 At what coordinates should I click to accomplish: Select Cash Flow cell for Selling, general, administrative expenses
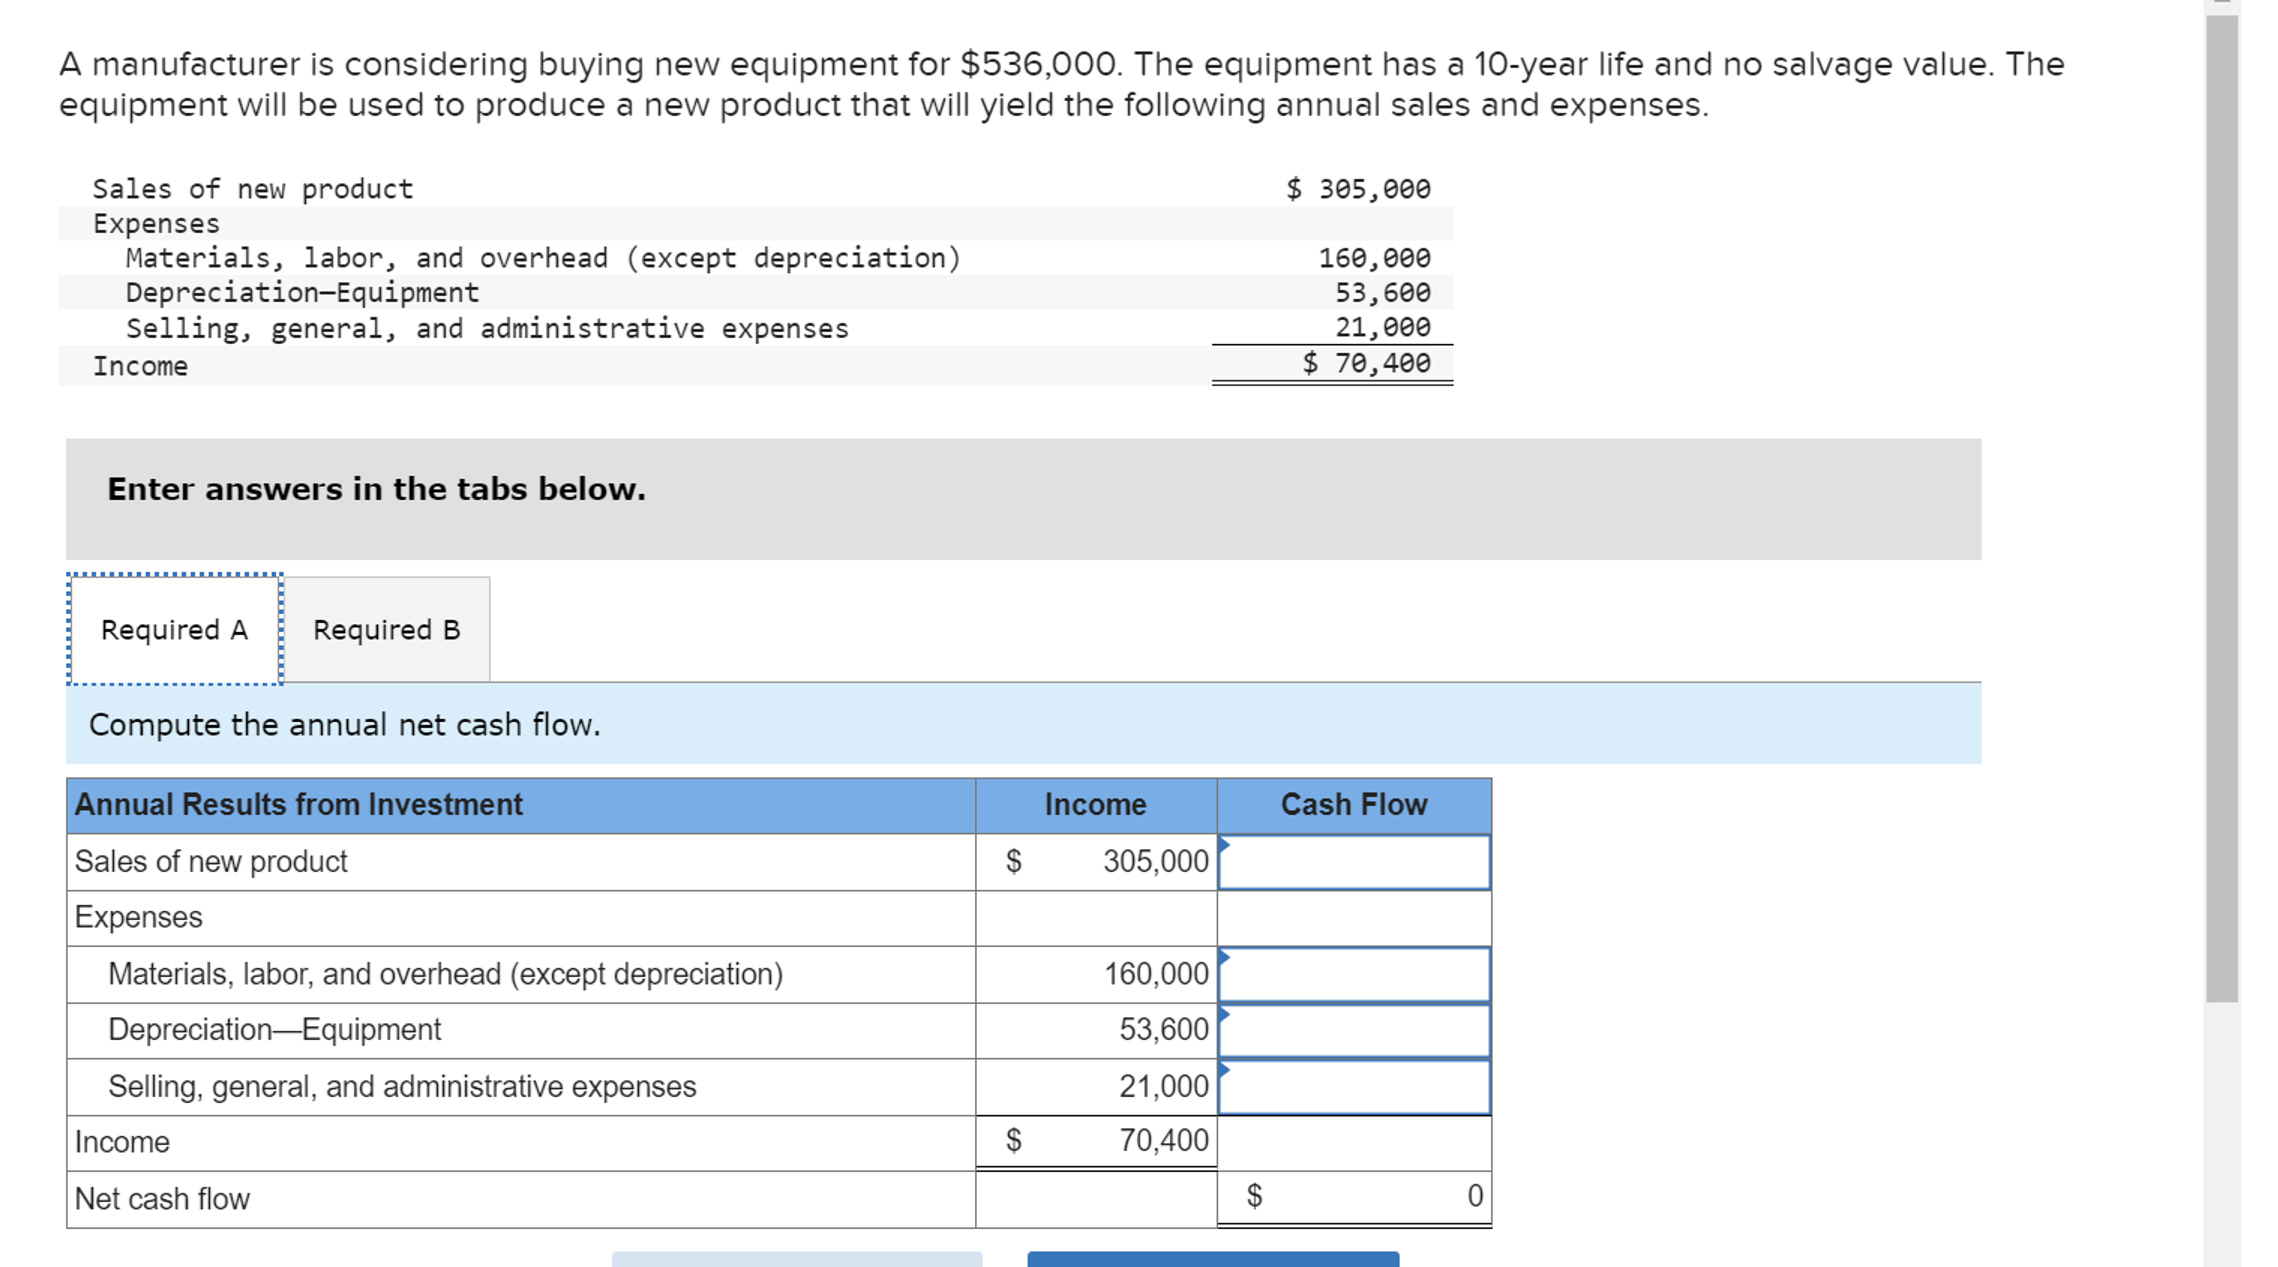point(1354,1087)
